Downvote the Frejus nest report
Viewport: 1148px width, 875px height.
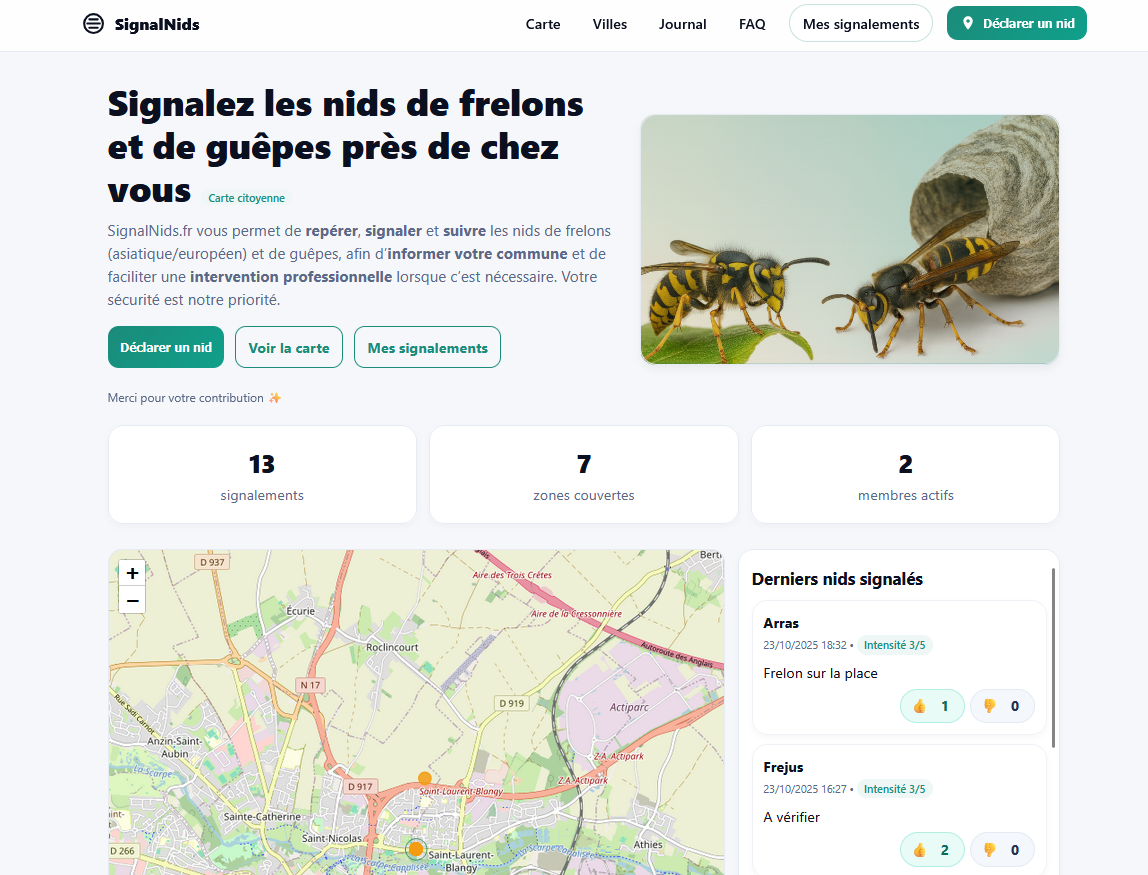[x=1002, y=850]
